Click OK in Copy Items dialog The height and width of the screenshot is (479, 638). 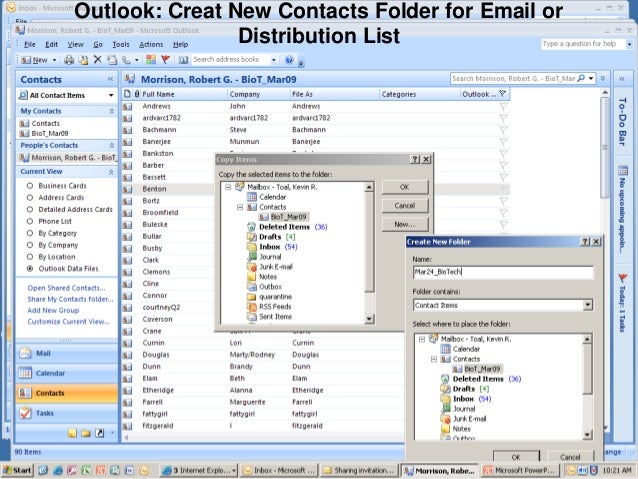(404, 187)
